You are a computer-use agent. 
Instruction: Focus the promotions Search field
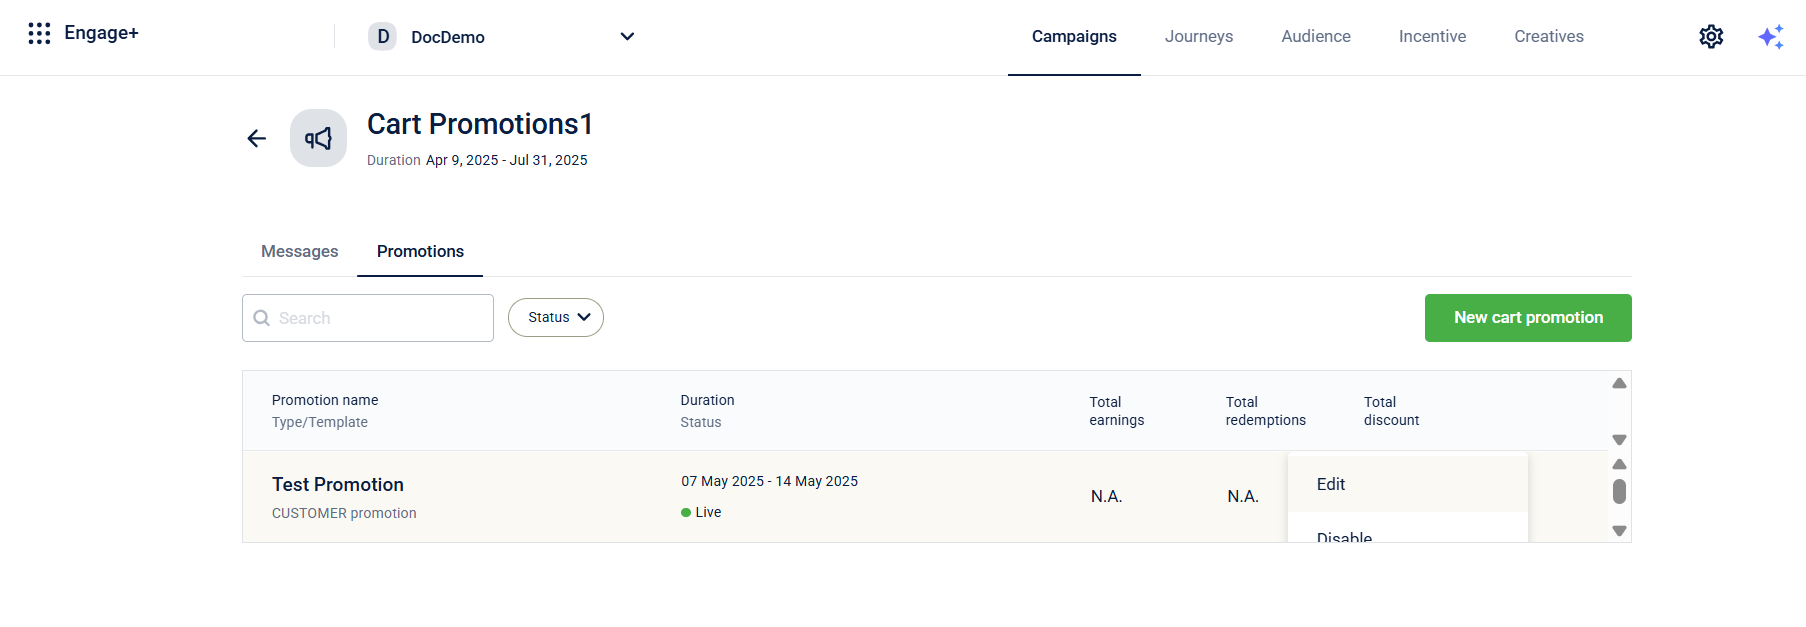tap(380, 318)
